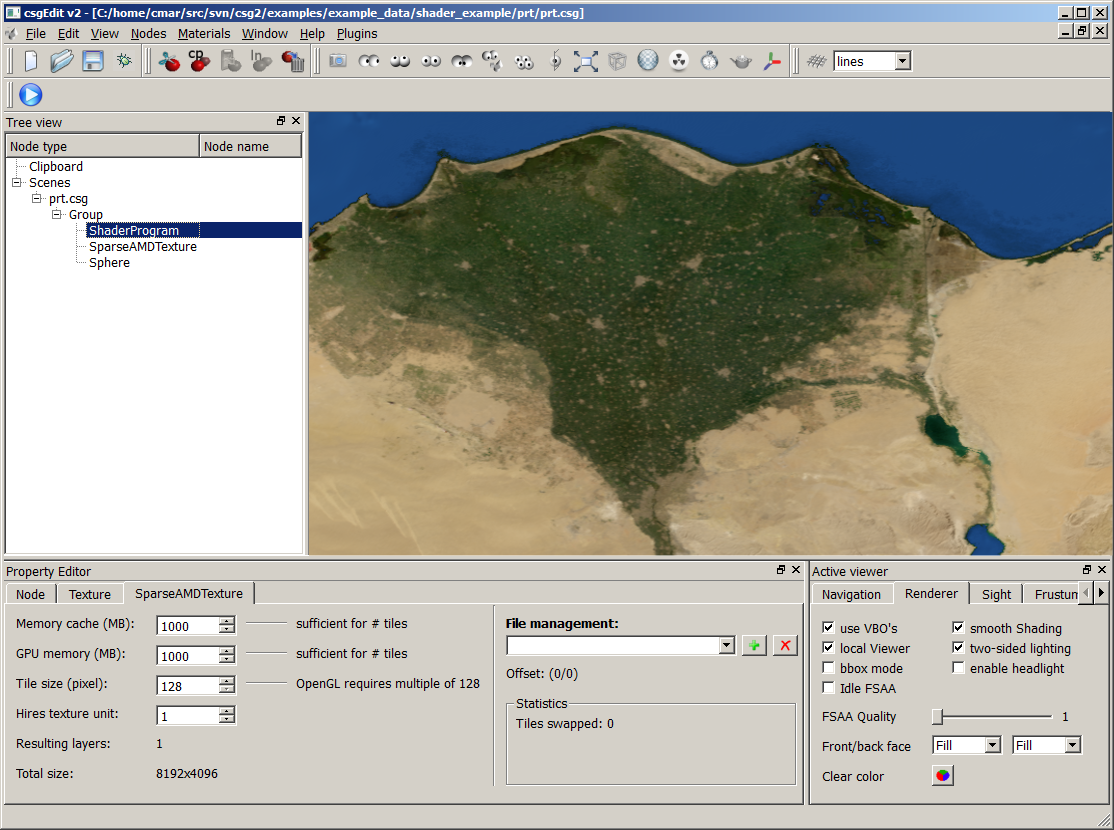This screenshot has width=1114, height=830.
Task: Click the blue play button
Action: [x=31, y=95]
